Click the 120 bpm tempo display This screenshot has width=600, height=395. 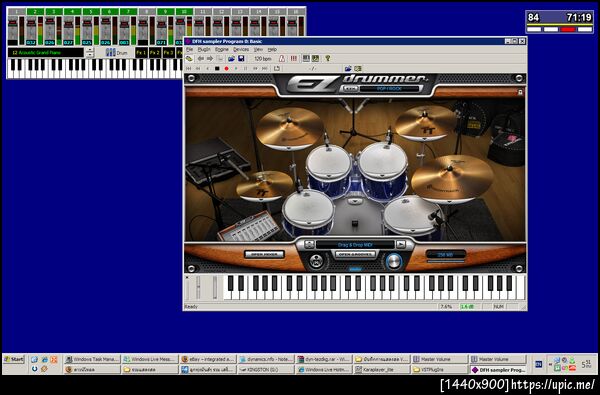(x=263, y=59)
